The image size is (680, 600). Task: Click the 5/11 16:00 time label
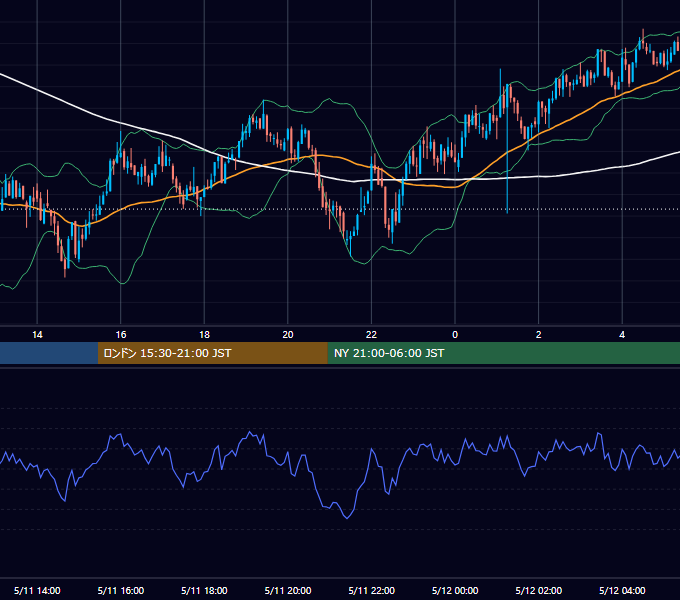[x=121, y=590]
